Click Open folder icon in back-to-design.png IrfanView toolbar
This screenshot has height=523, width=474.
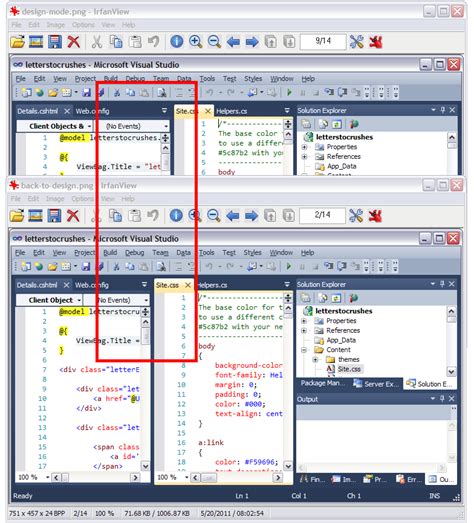(17, 216)
